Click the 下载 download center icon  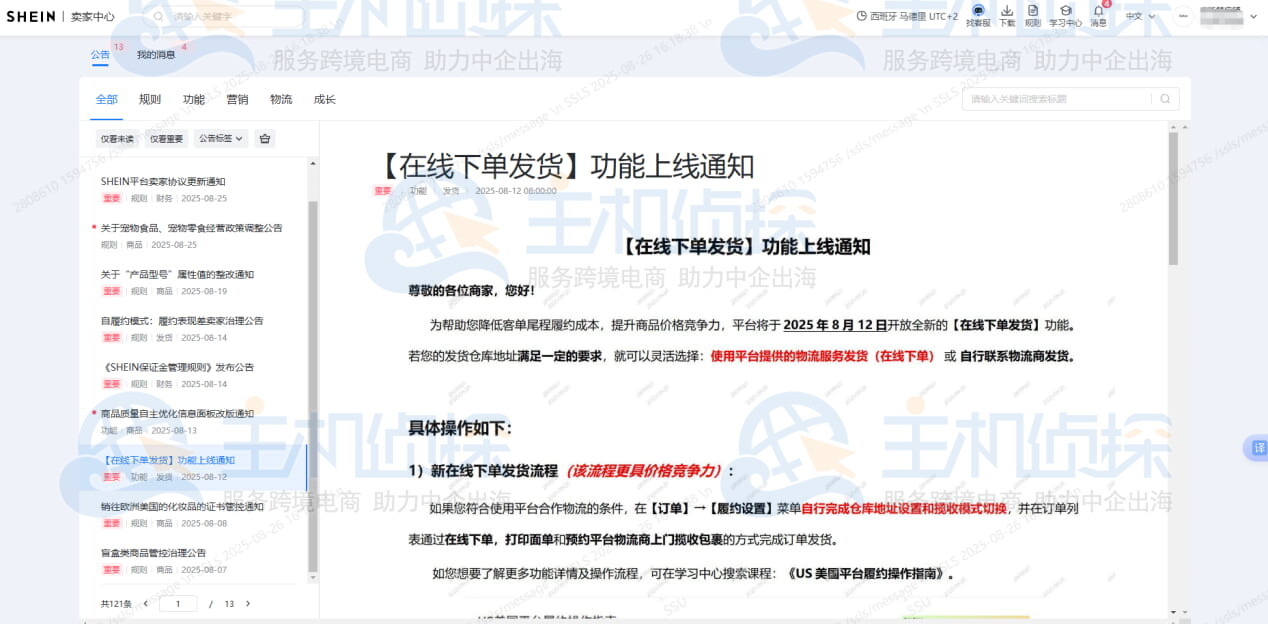(1007, 15)
